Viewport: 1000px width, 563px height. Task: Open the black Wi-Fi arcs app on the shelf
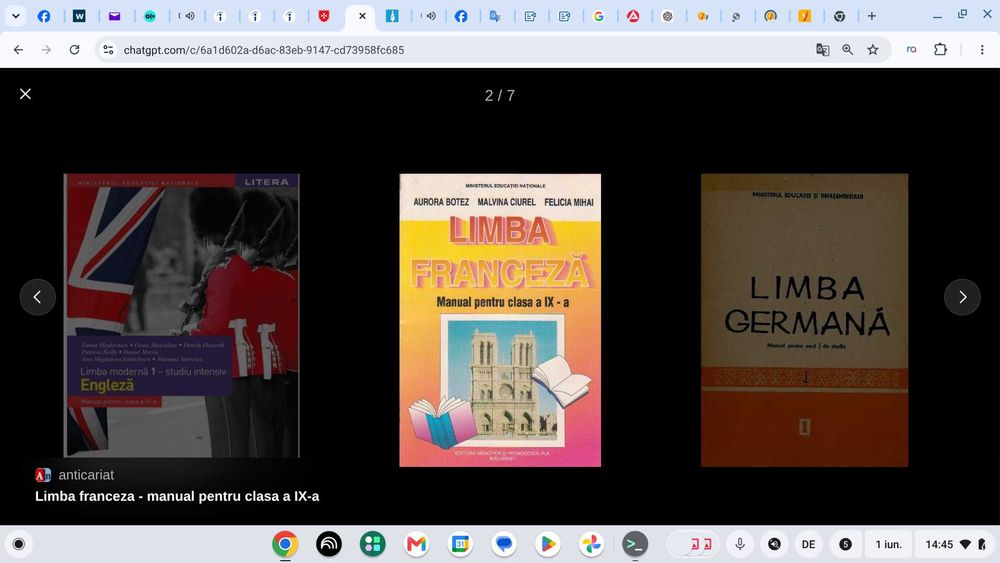[329, 544]
